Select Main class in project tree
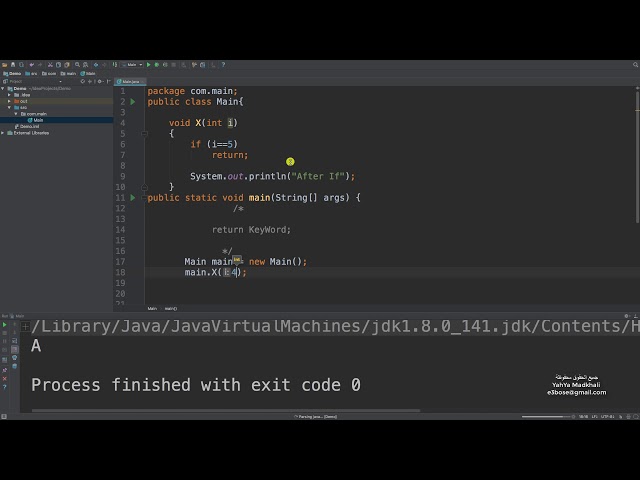640x480 pixels. tap(36, 120)
